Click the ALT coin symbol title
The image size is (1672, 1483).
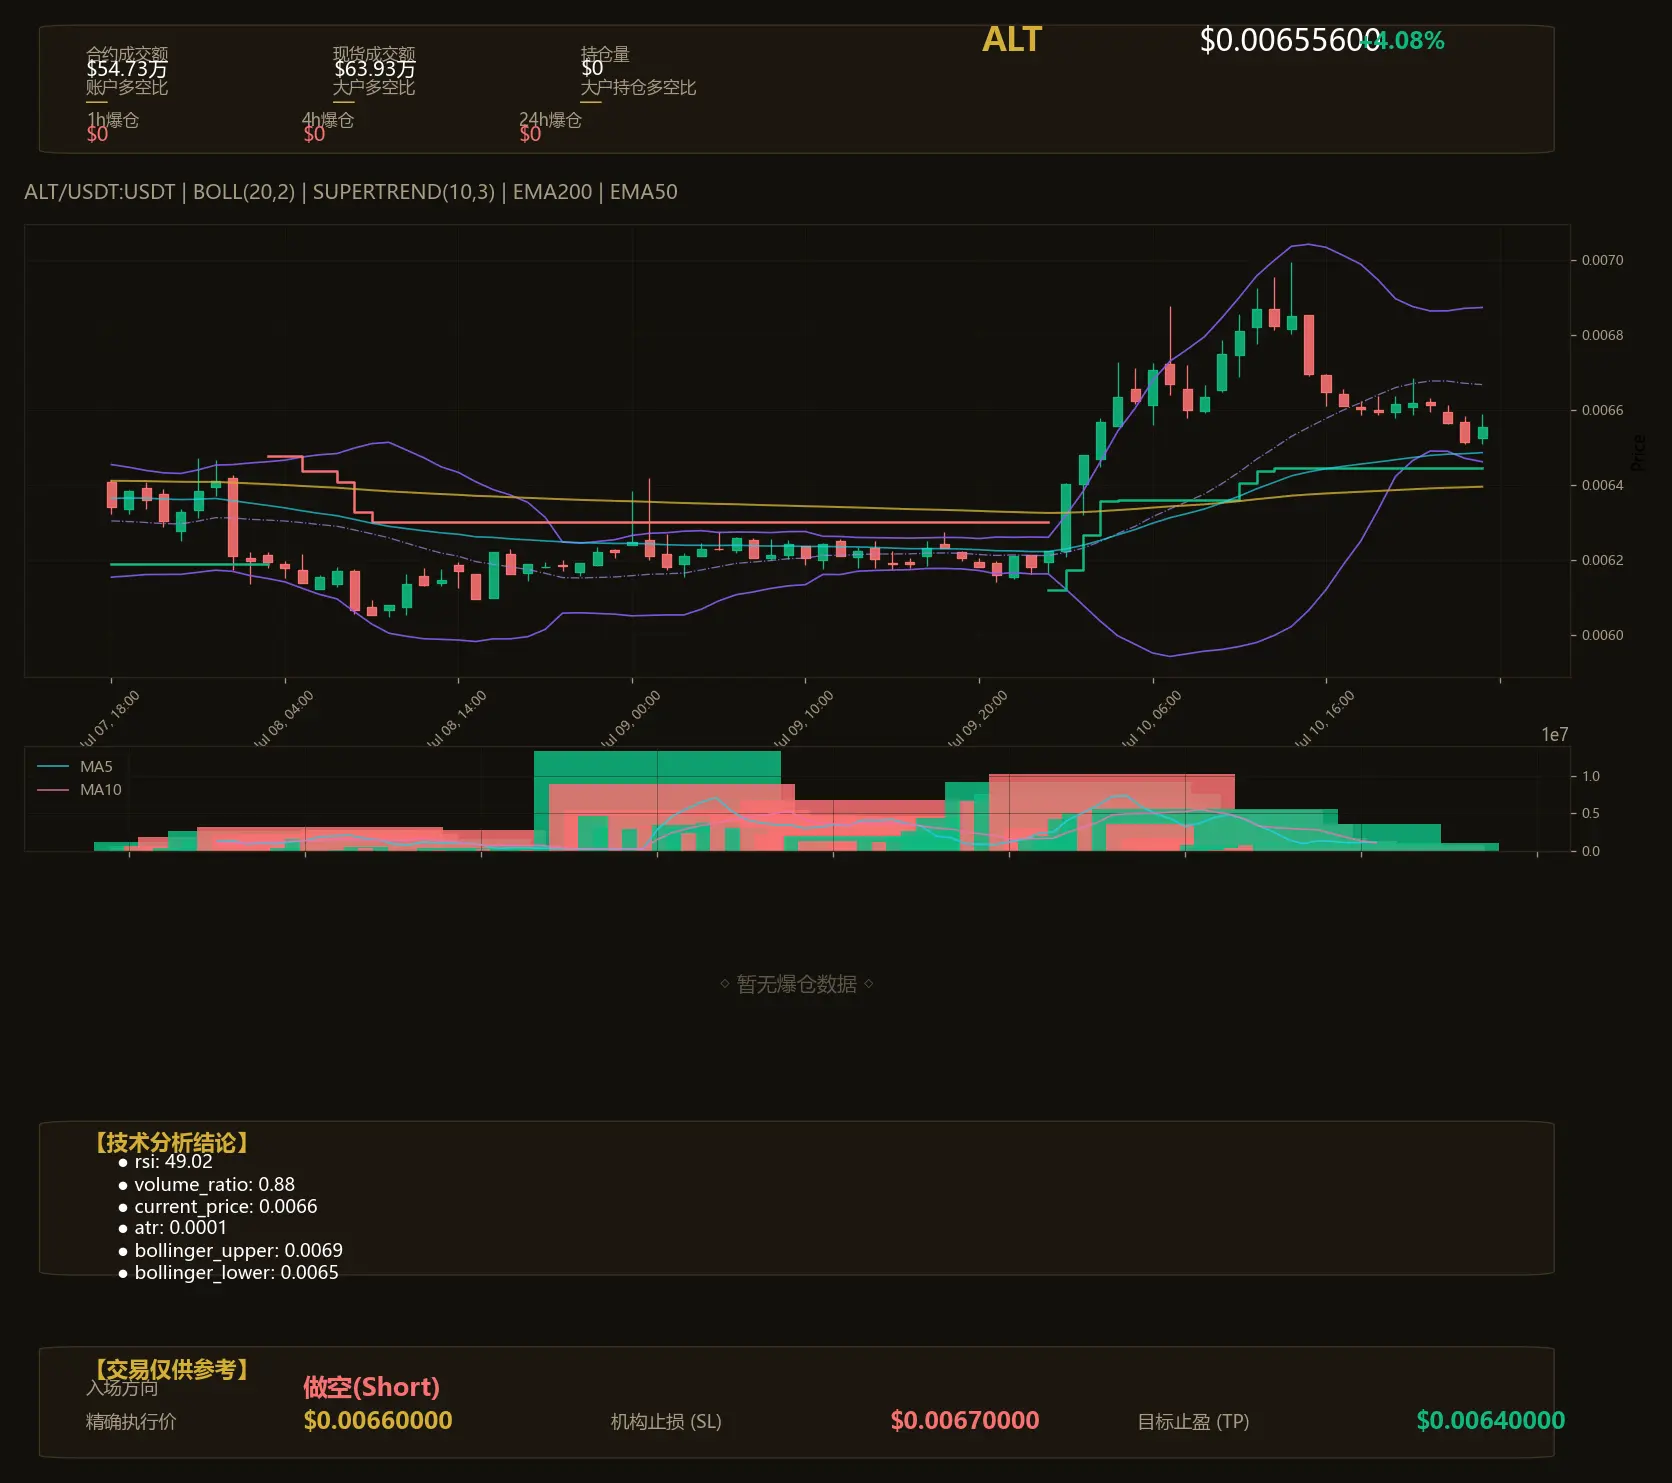1012,40
